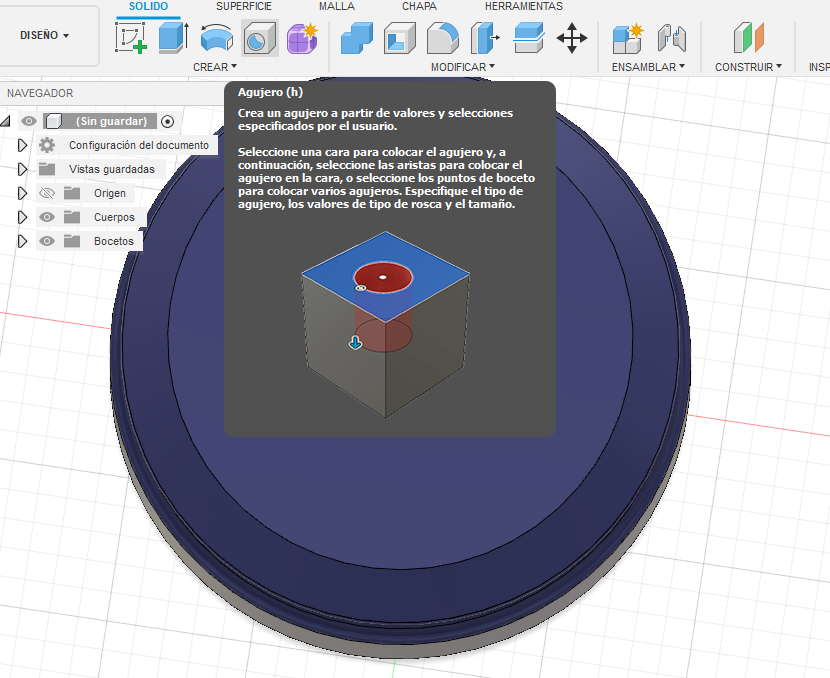Open the CREAR dropdown menu
The image size is (830, 678).
[x=214, y=67]
